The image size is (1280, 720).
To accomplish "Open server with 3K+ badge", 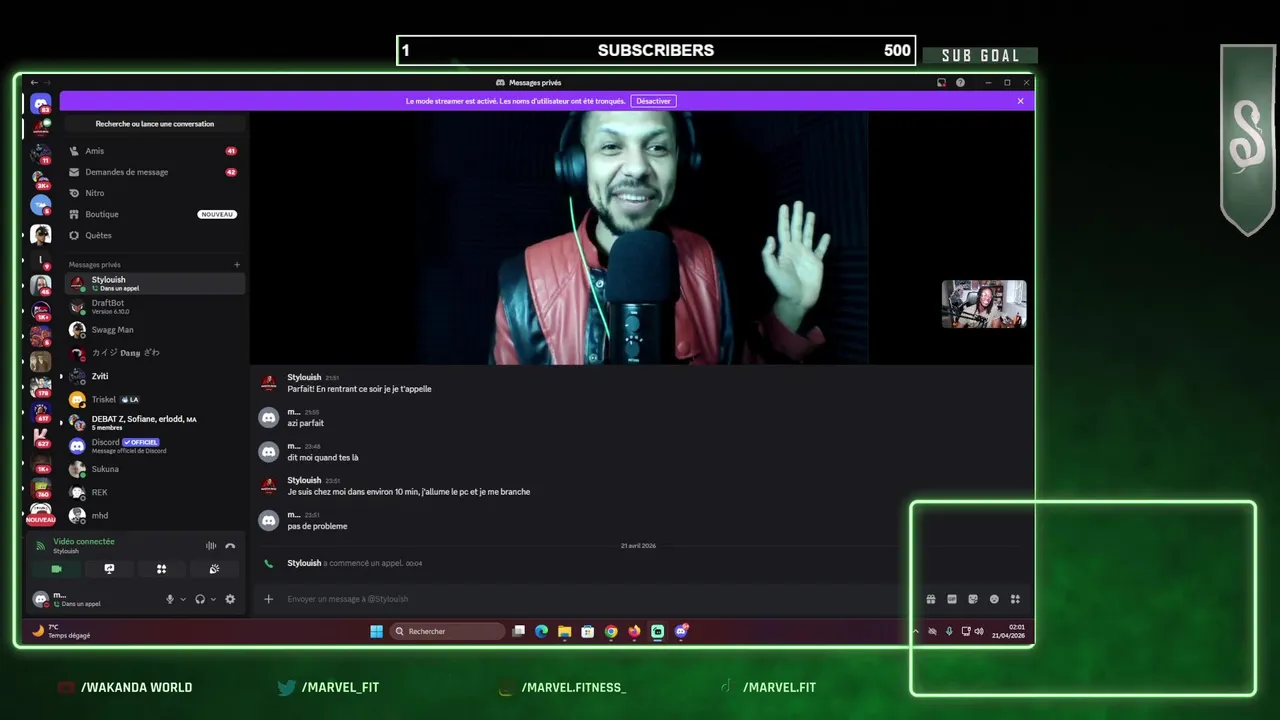I will (x=41, y=180).
